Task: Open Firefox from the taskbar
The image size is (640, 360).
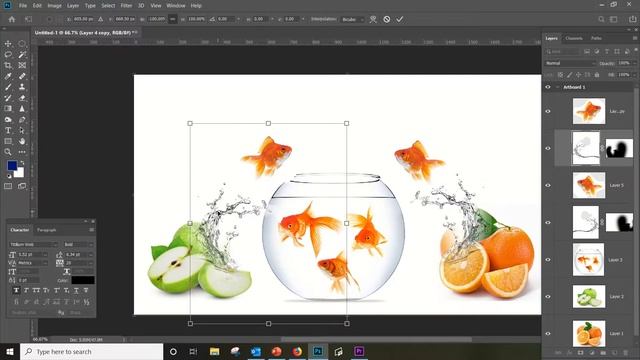Action: 297,351
